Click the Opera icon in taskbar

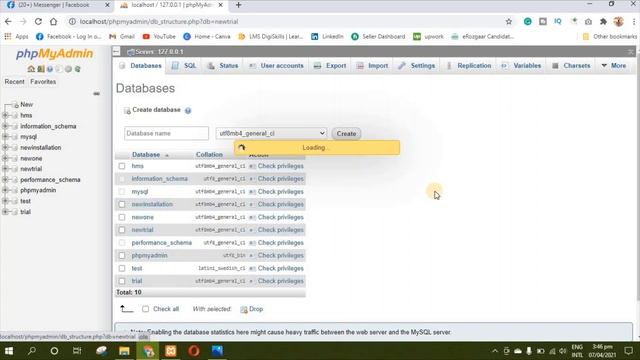(194, 351)
